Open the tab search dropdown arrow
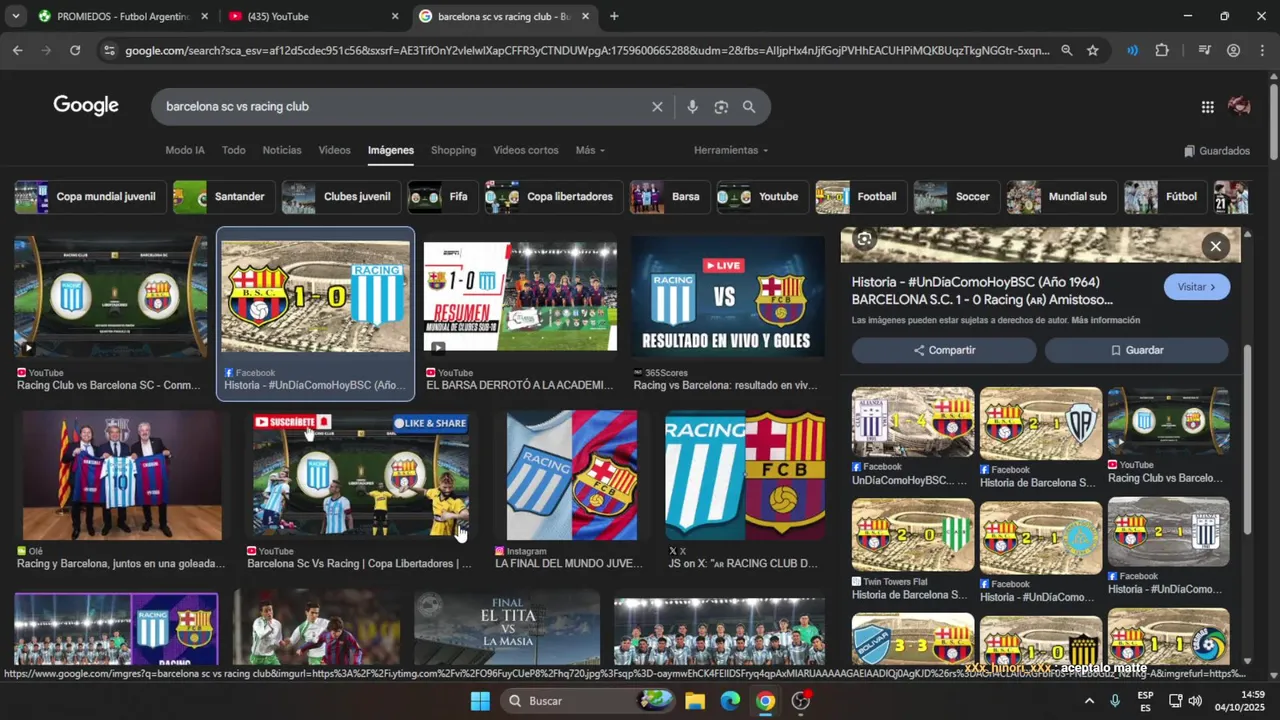1280x720 pixels. tap(15, 16)
